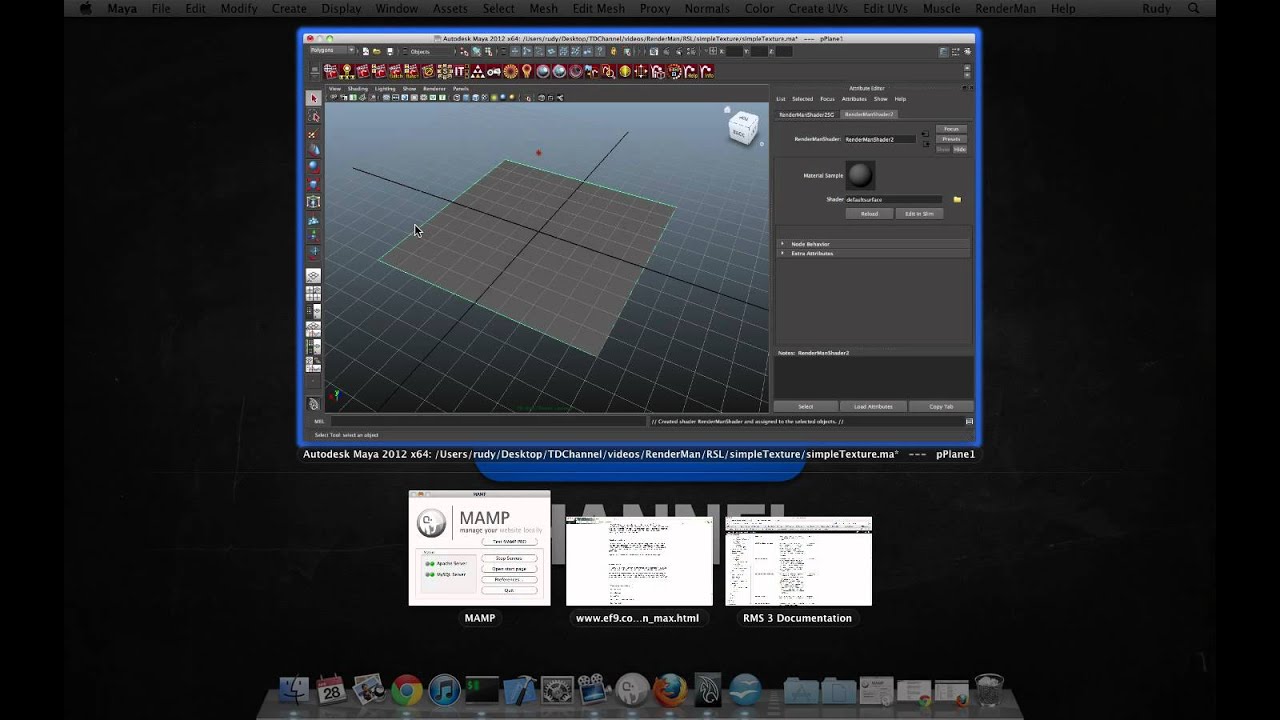Click the Copy Tab button
This screenshot has width=1280, height=720.
point(941,407)
